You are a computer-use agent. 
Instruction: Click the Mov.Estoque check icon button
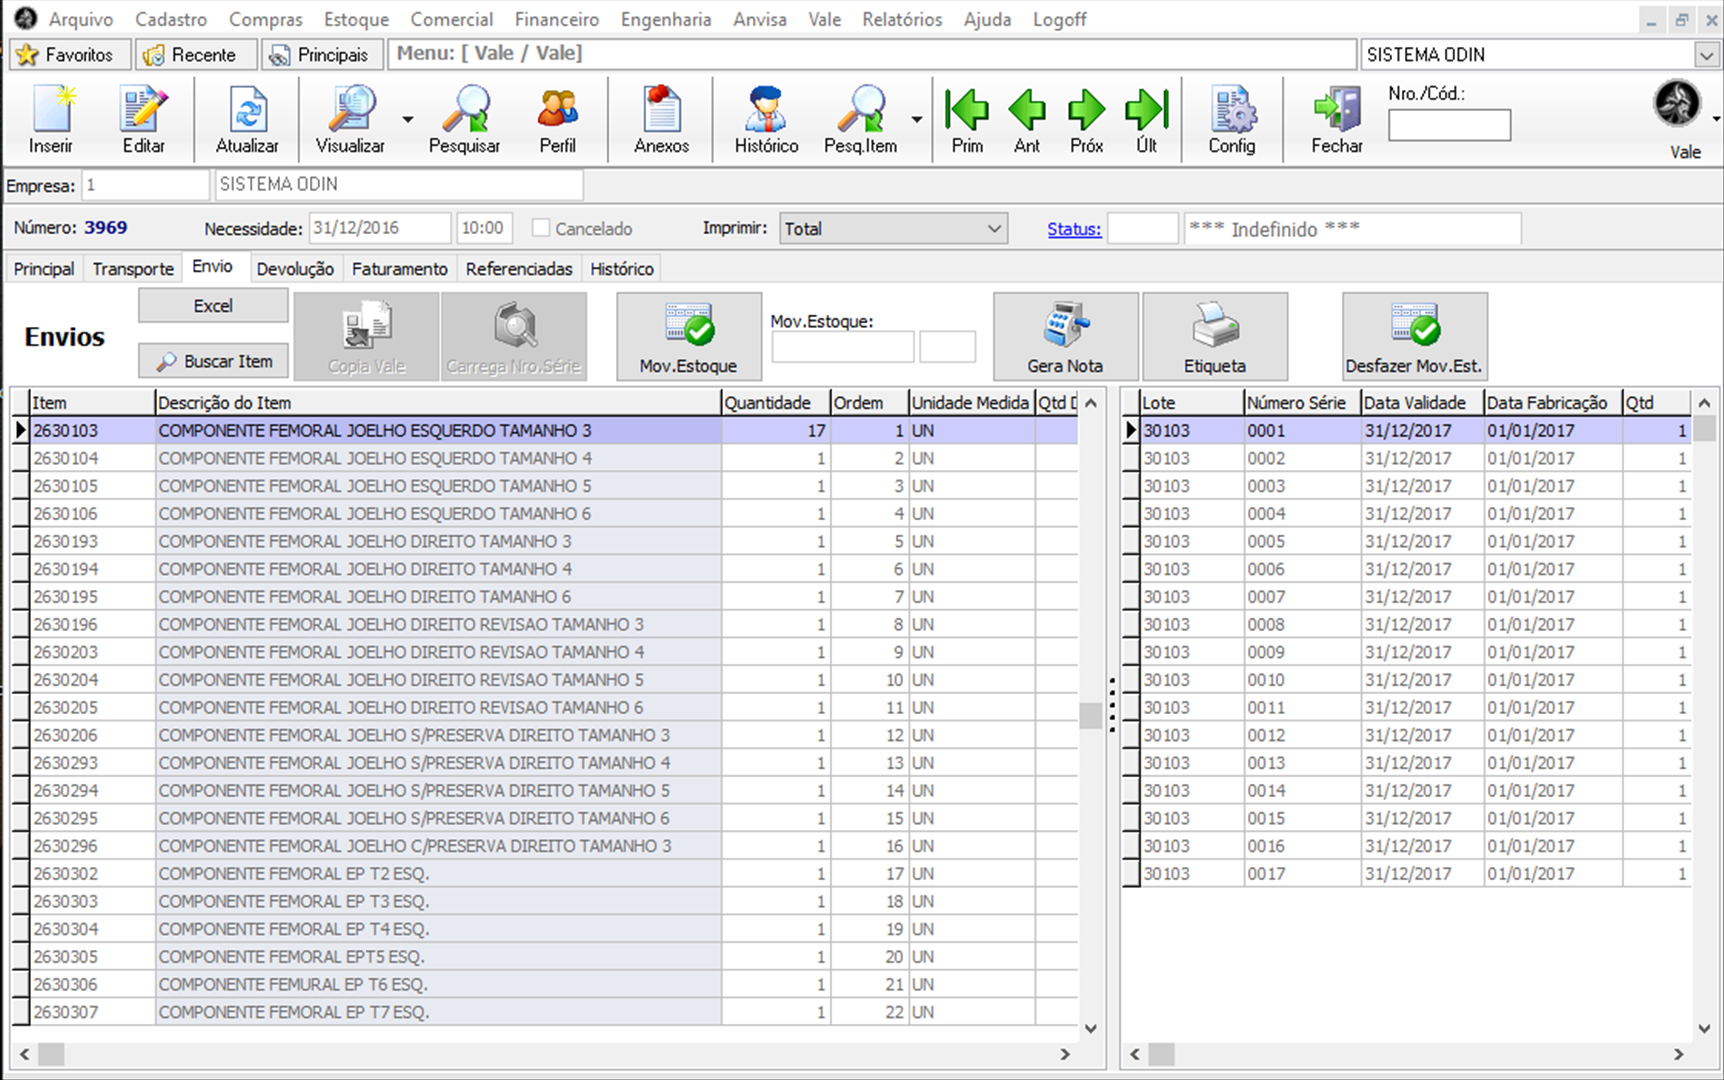pyautogui.click(x=688, y=336)
